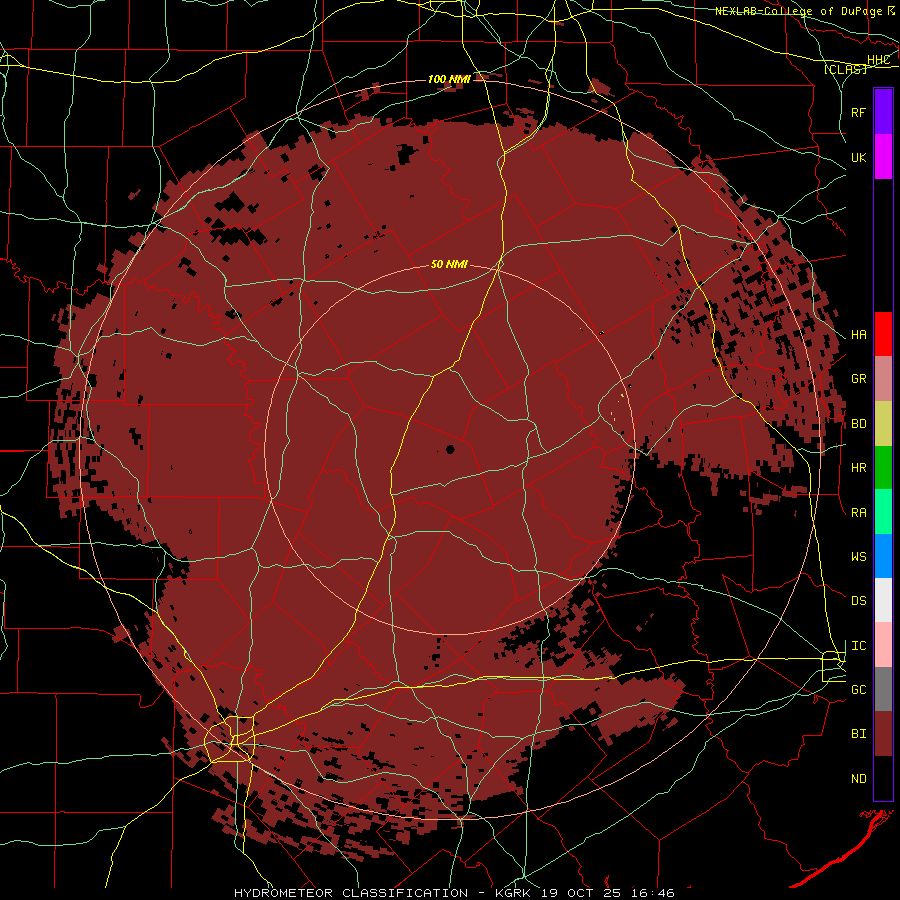
Task: Click the magenta UK legend color swatch
Action: coord(883,157)
